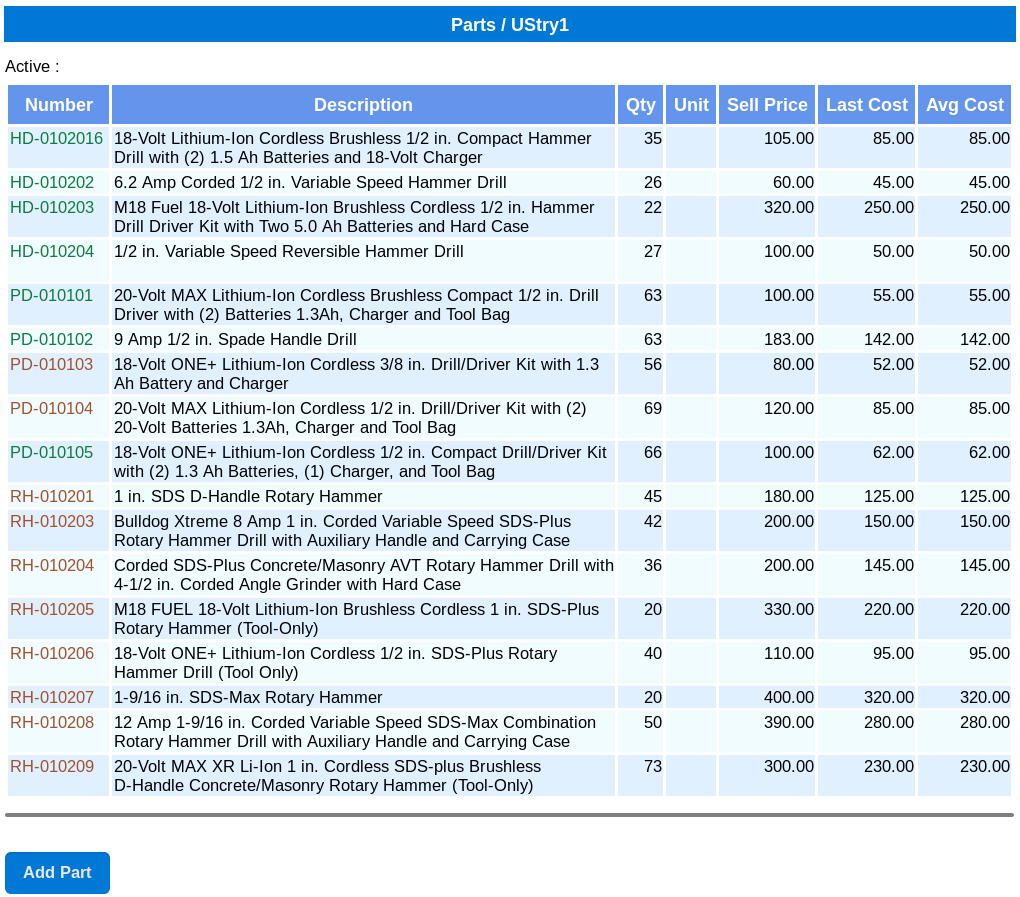Image resolution: width=1020 pixels, height=897 pixels.
Task: Click sell price 320.00 for HD-010203
Action: tap(788, 208)
